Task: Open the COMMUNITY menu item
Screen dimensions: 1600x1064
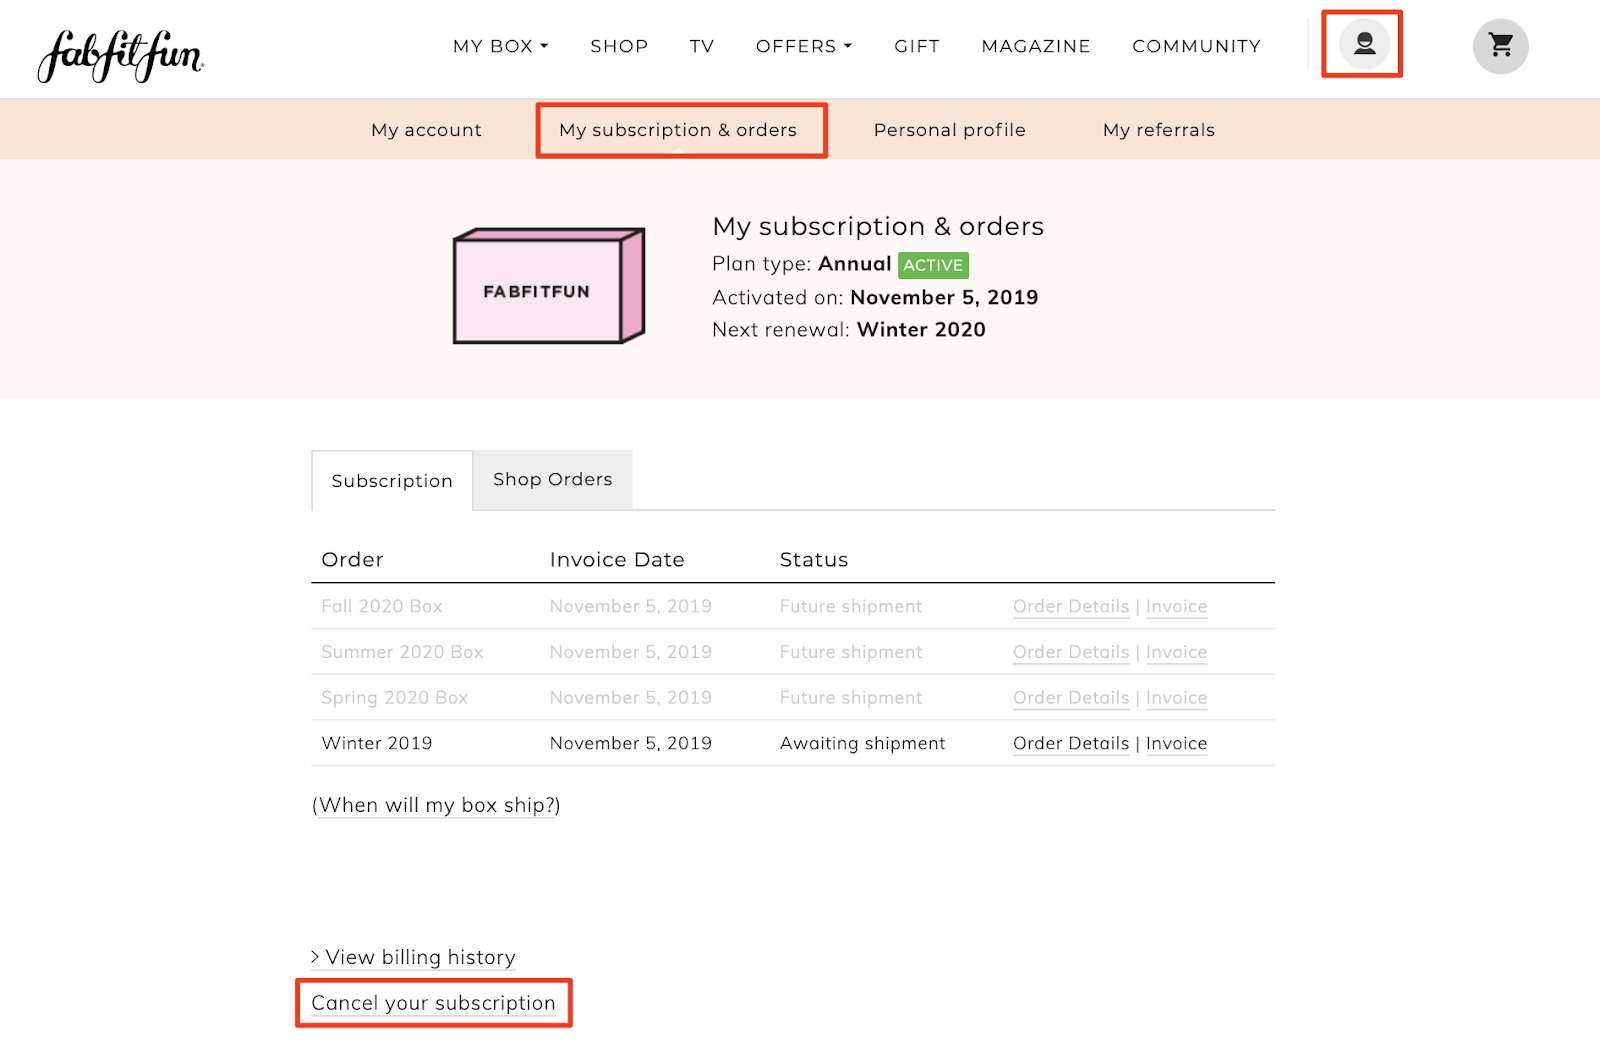Action: (1196, 46)
